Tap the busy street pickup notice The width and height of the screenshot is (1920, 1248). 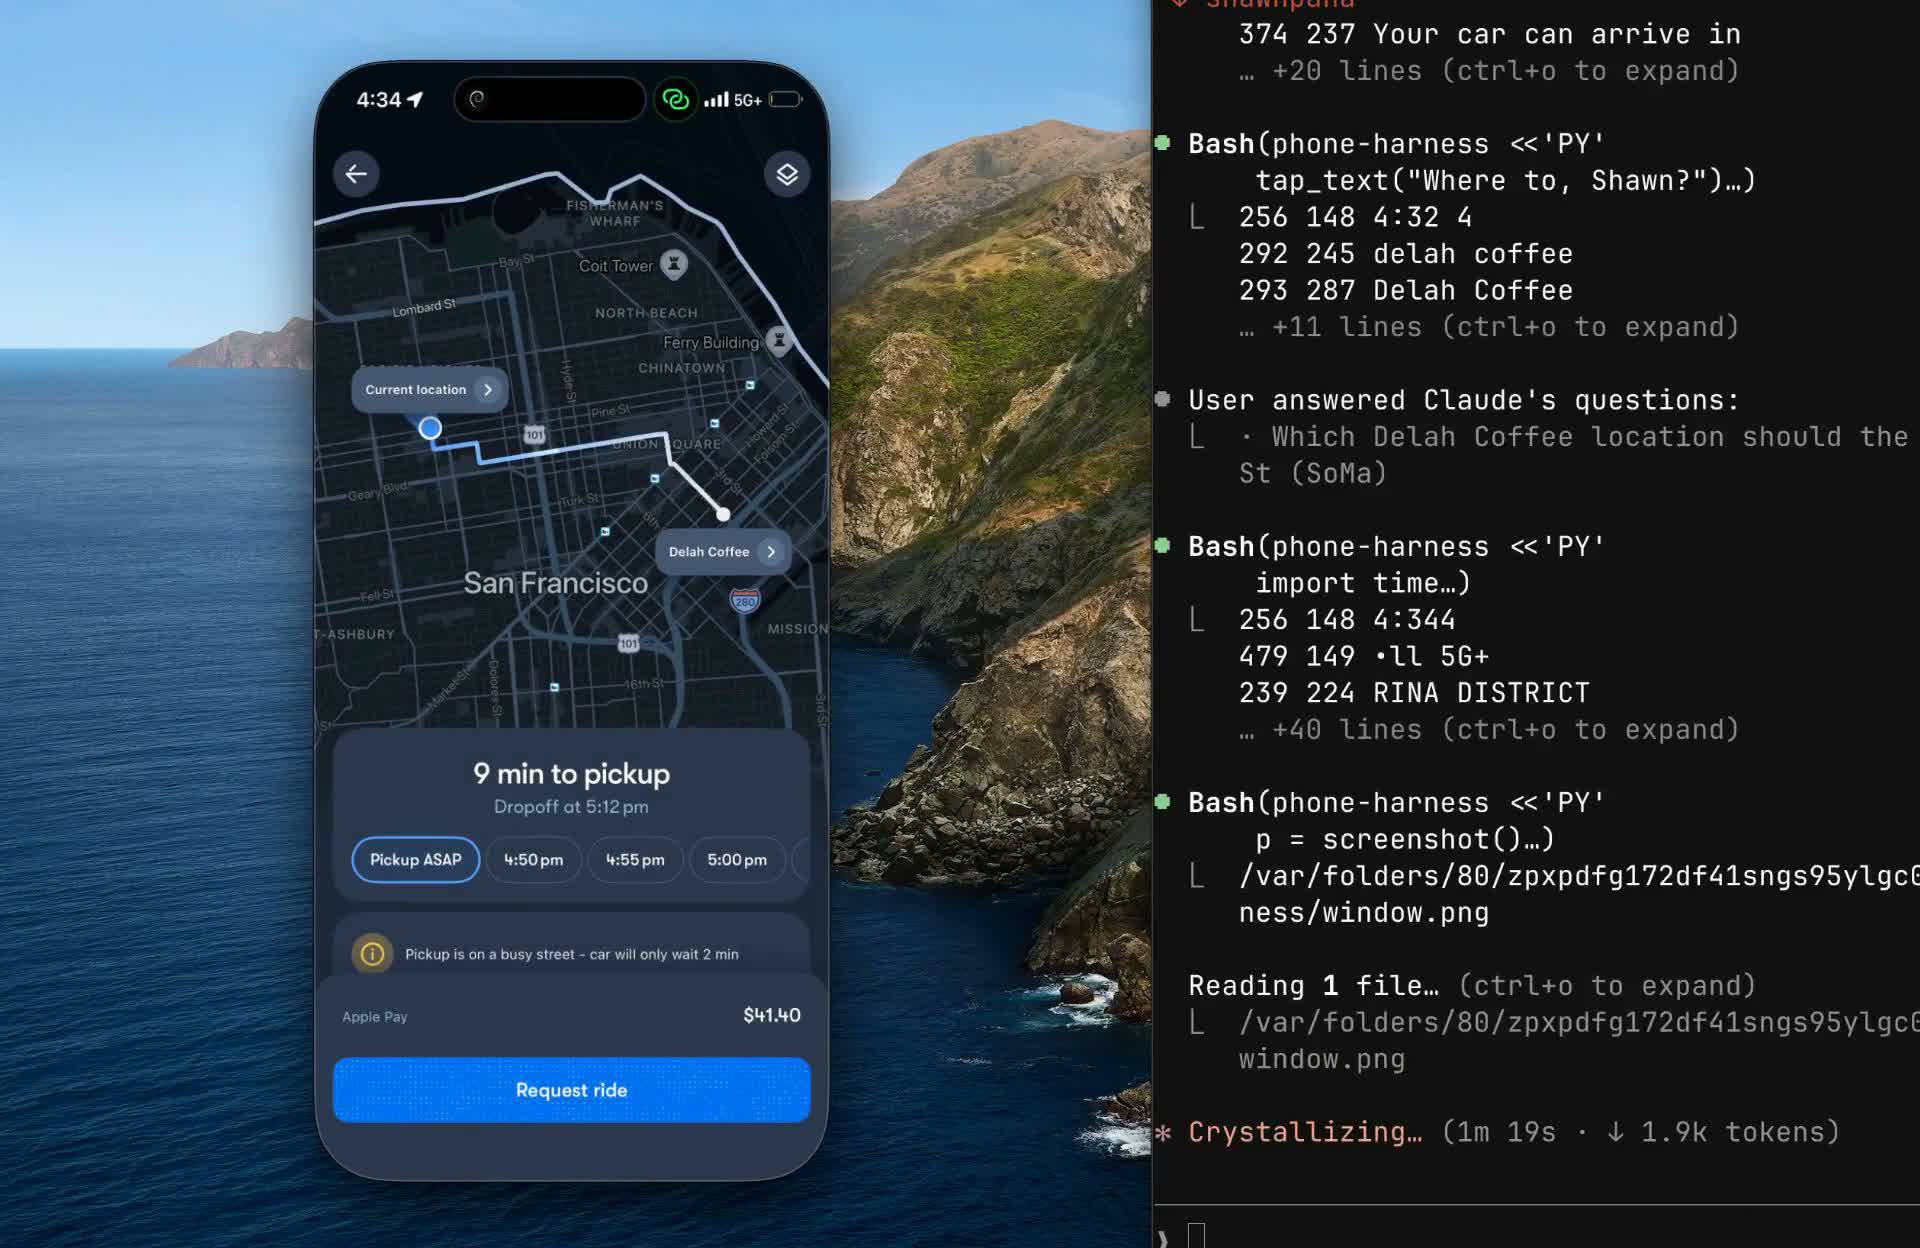[x=571, y=954]
